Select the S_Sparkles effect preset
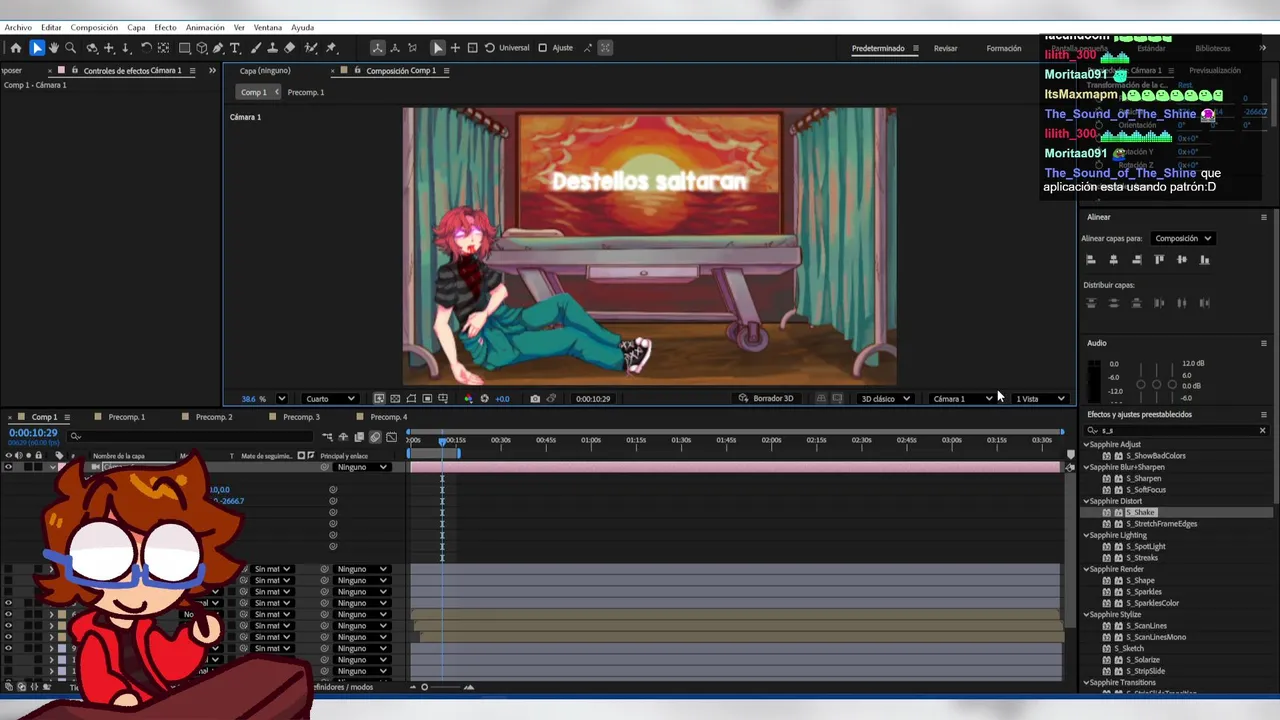The height and width of the screenshot is (720, 1280). 1145,592
